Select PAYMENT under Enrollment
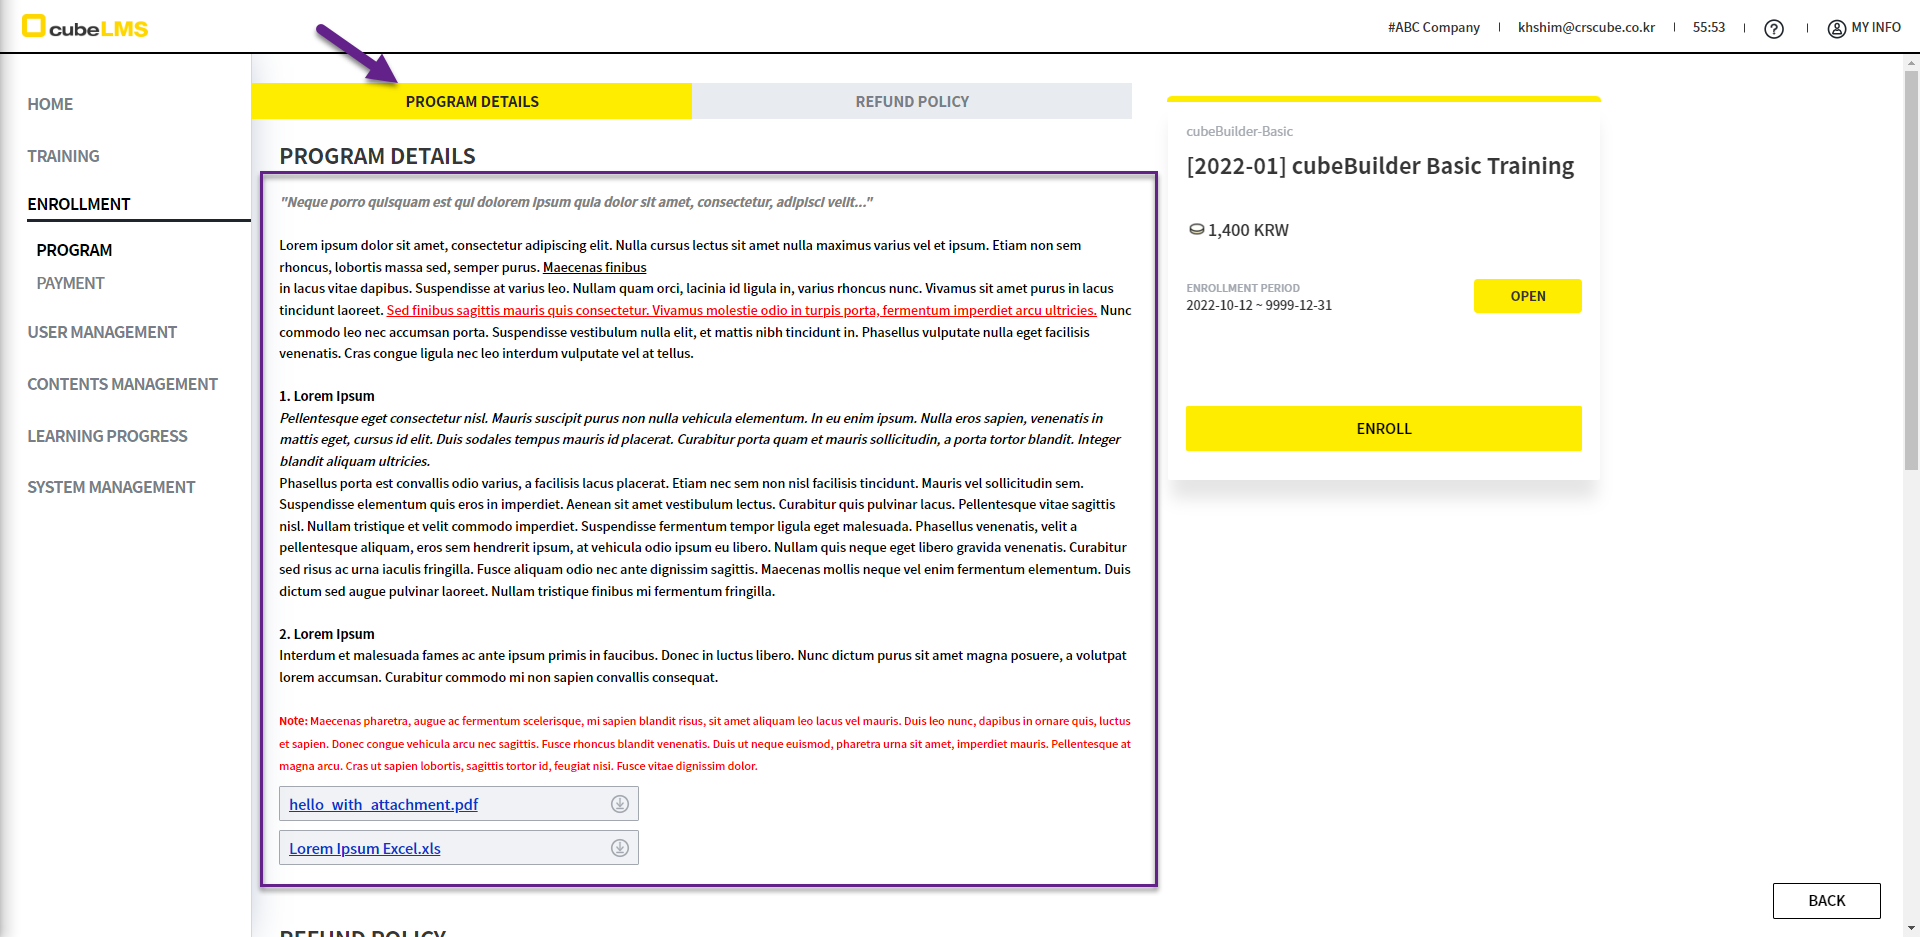1920x937 pixels. 70,283
